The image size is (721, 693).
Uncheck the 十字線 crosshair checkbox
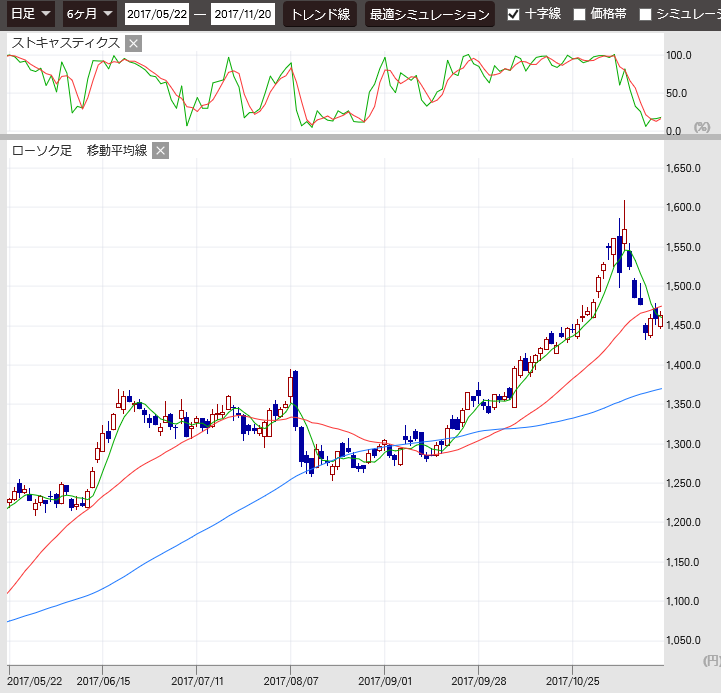(514, 15)
